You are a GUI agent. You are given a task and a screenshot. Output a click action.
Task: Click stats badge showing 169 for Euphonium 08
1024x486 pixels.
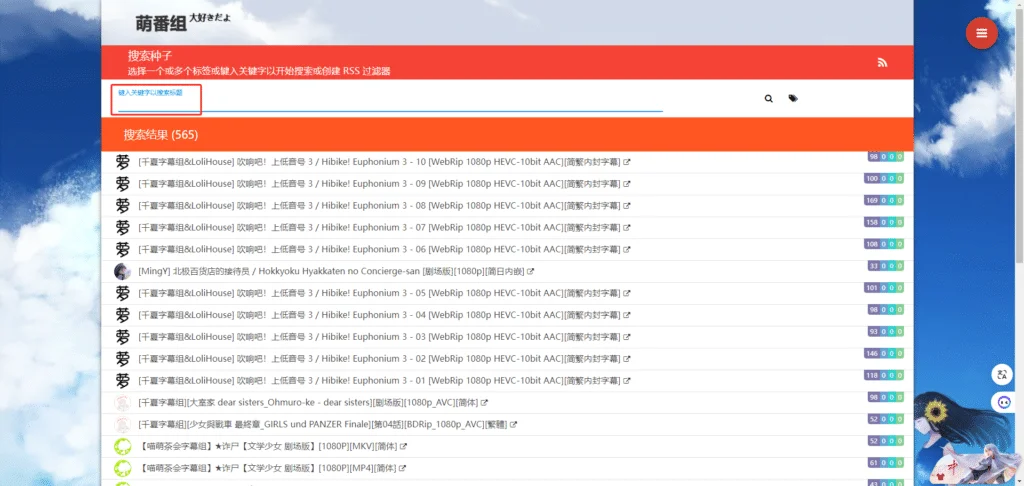click(x=883, y=201)
